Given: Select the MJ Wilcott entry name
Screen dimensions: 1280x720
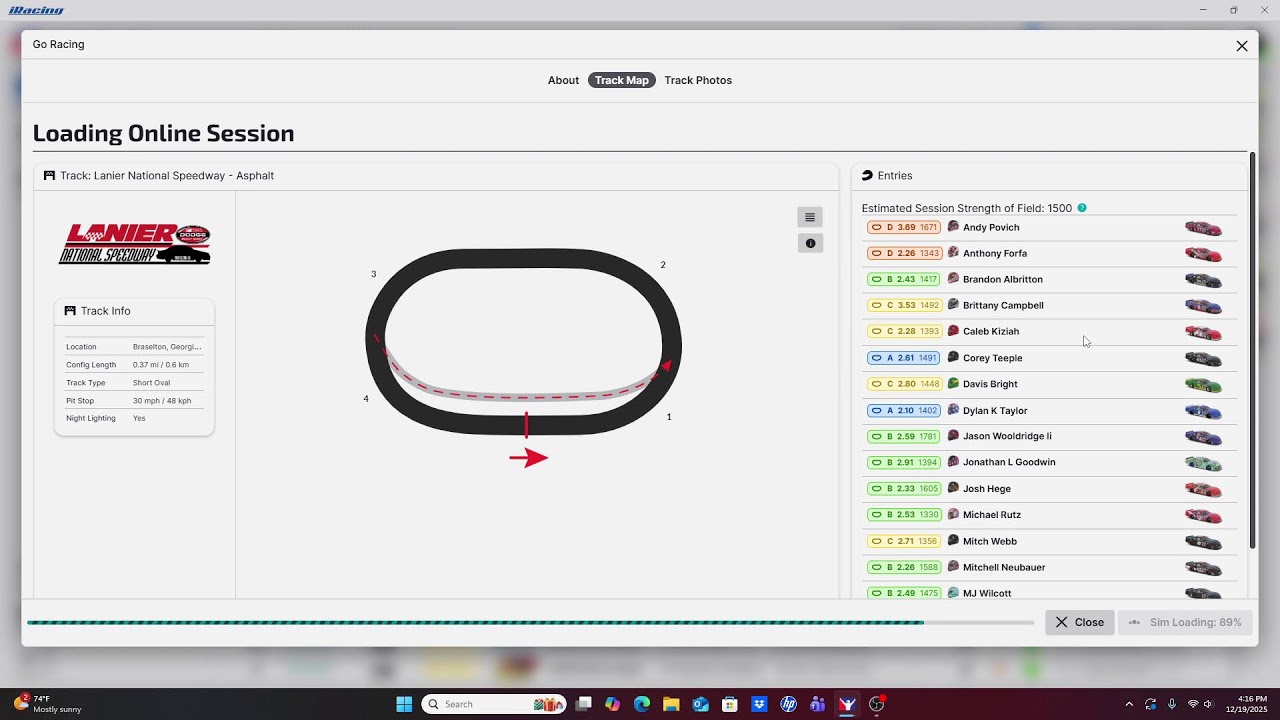Looking at the screenshot, I should tap(987, 593).
